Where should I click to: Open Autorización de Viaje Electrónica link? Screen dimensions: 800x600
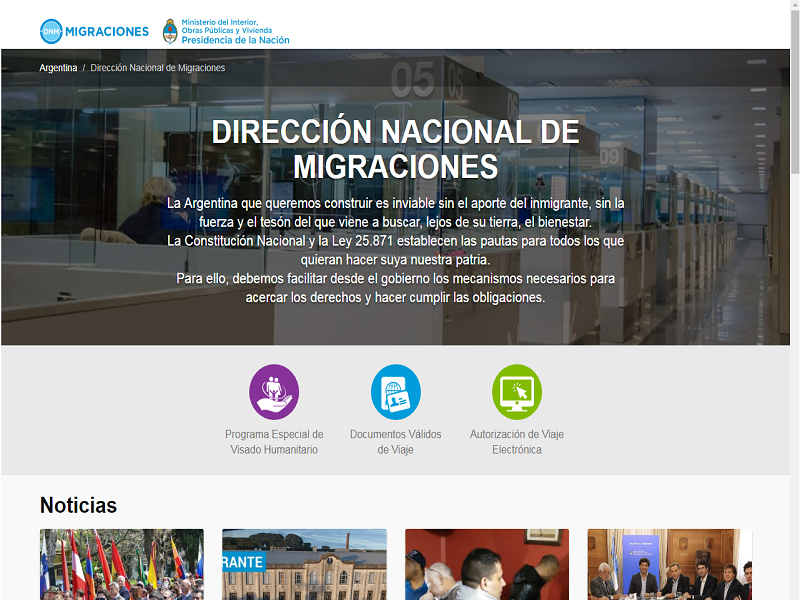(517, 442)
